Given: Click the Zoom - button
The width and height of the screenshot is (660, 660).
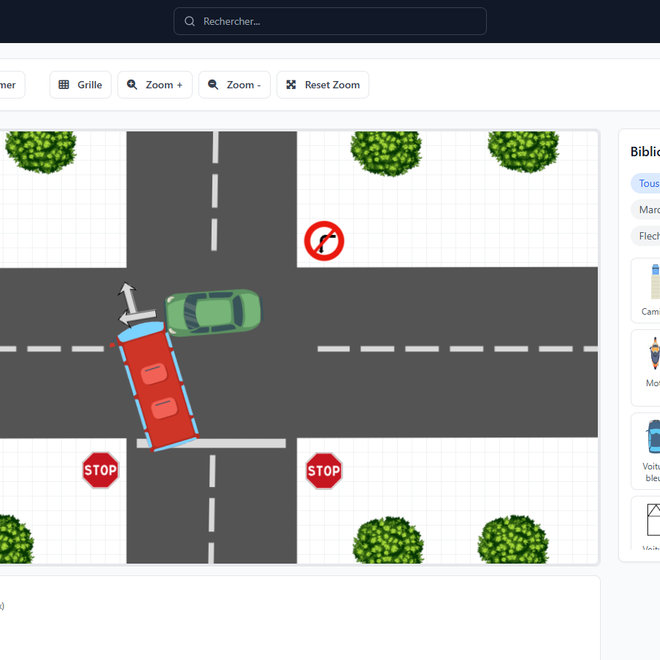Looking at the screenshot, I should [234, 85].
